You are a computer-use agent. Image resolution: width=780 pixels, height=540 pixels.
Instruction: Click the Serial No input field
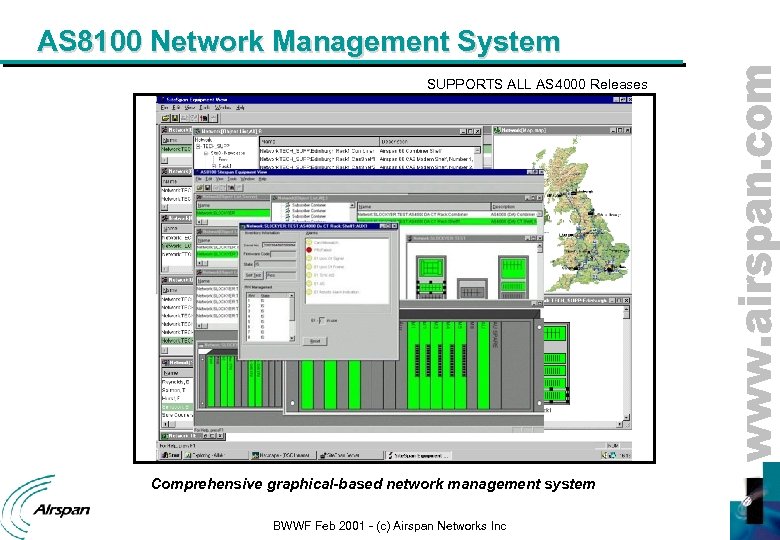tap(279, 245)
